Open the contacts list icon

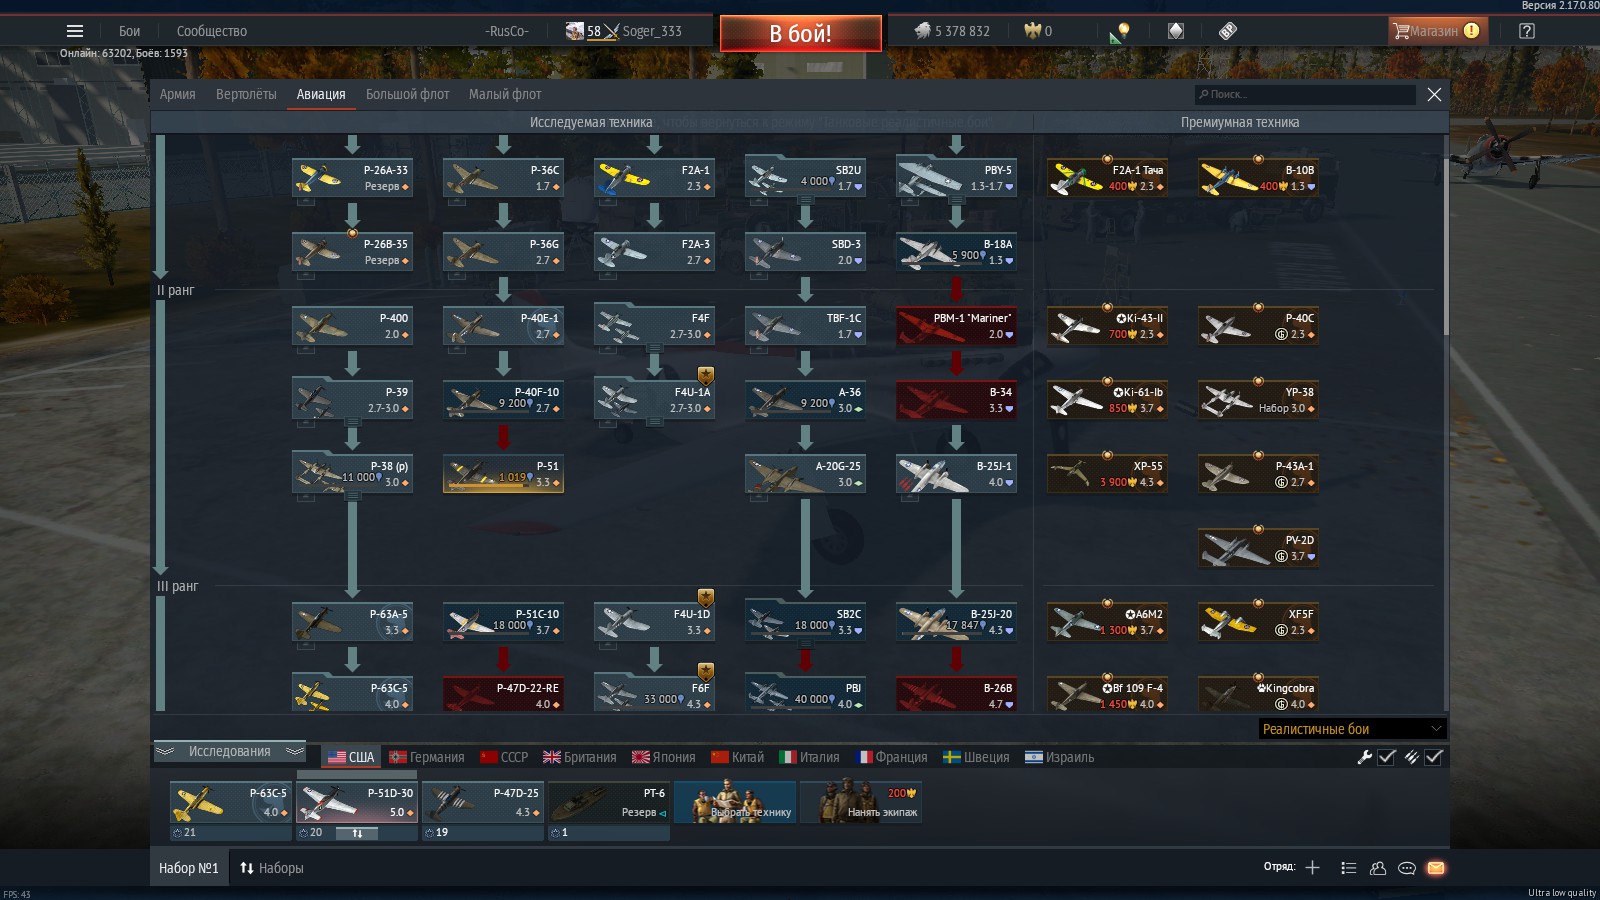pos(1348,868)
